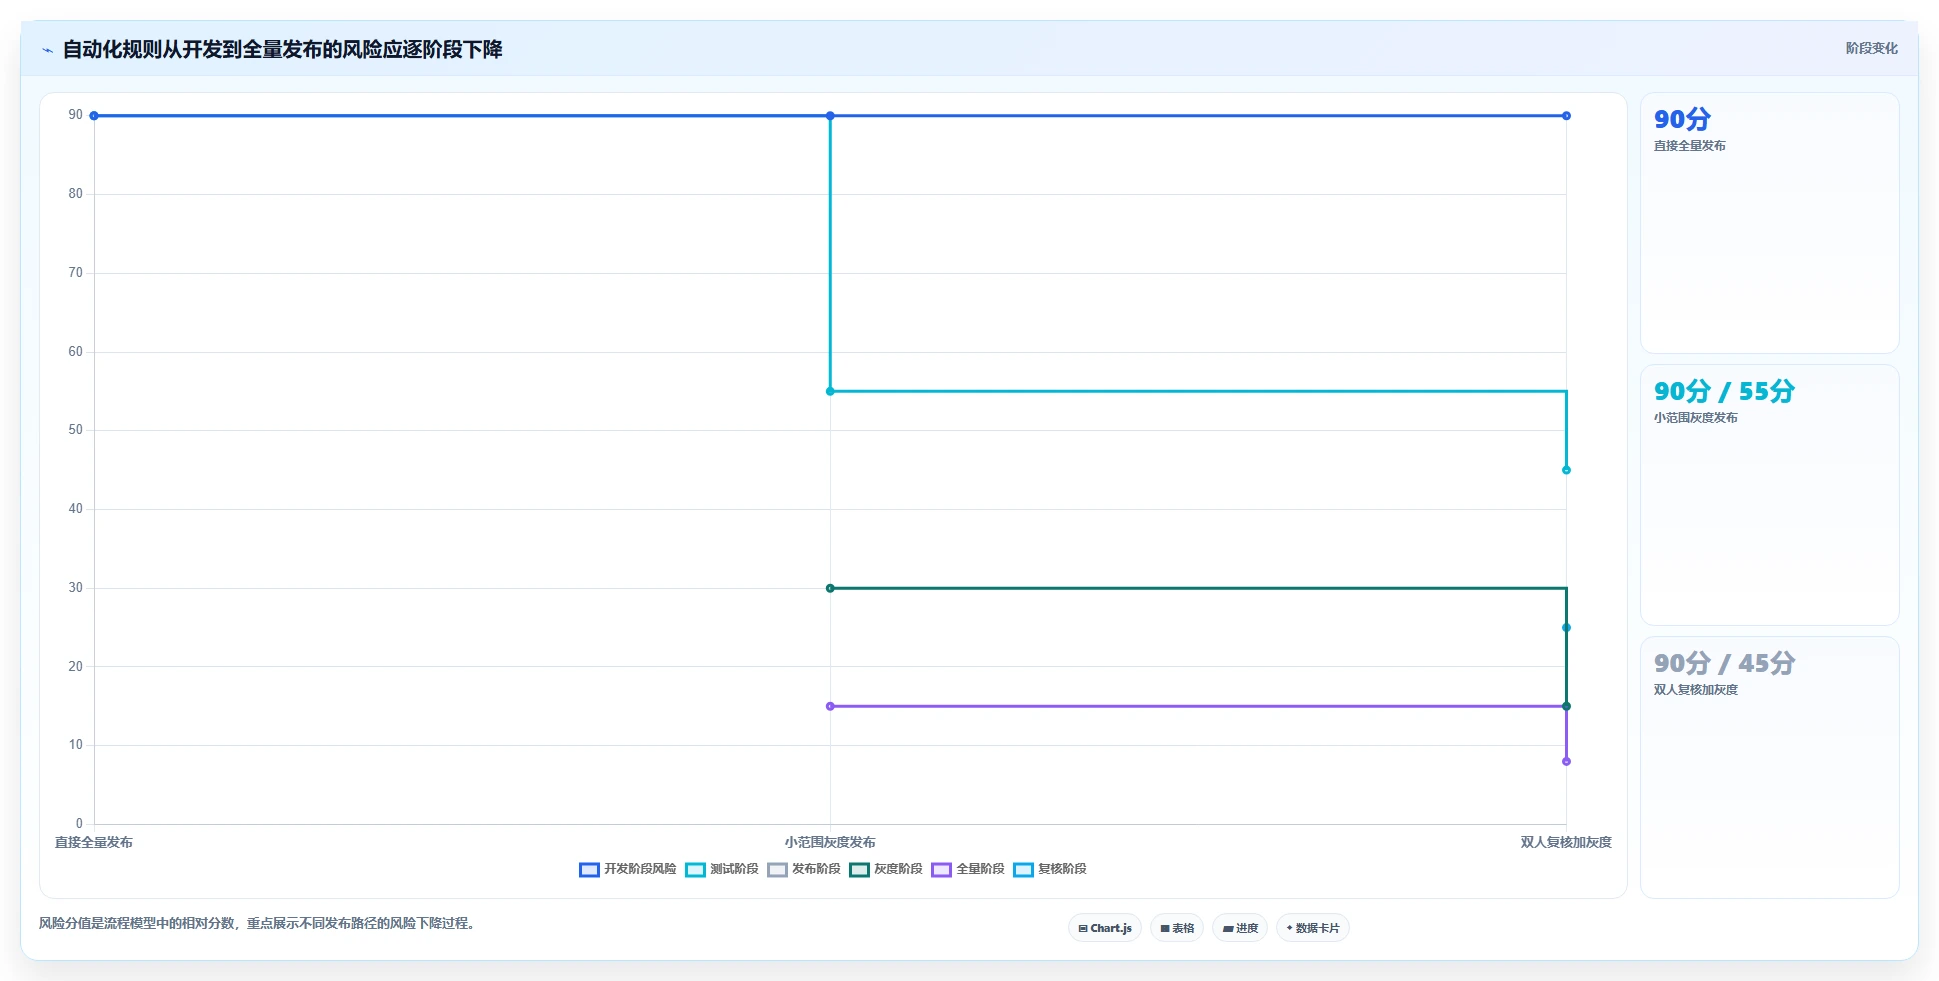
Task: Click the 阶段变化 label in header
Action: [1871, 48]
